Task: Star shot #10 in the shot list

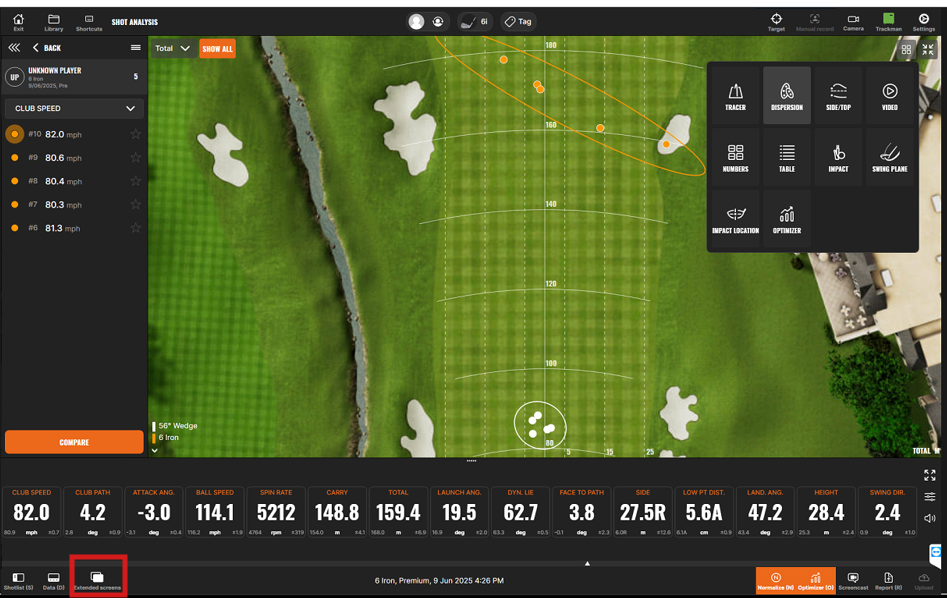Action: [135, 134]
